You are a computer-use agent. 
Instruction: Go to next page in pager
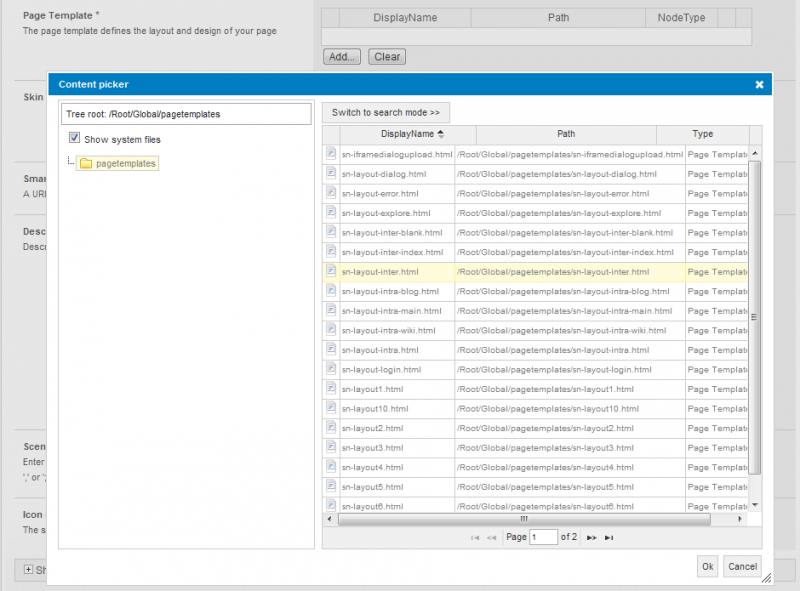pos(591,537)
